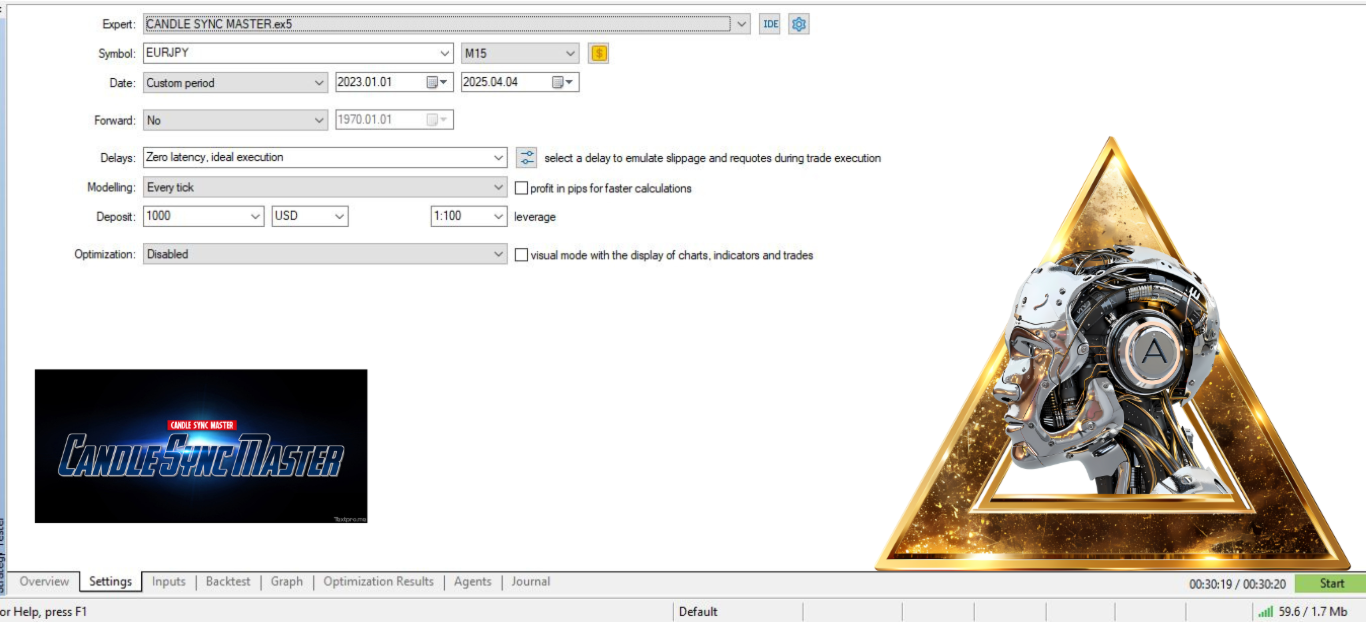This screenshot has height=622, width=1366.
Task: Expand the Optimization Disabled dropdown
Action: point(499,254)
